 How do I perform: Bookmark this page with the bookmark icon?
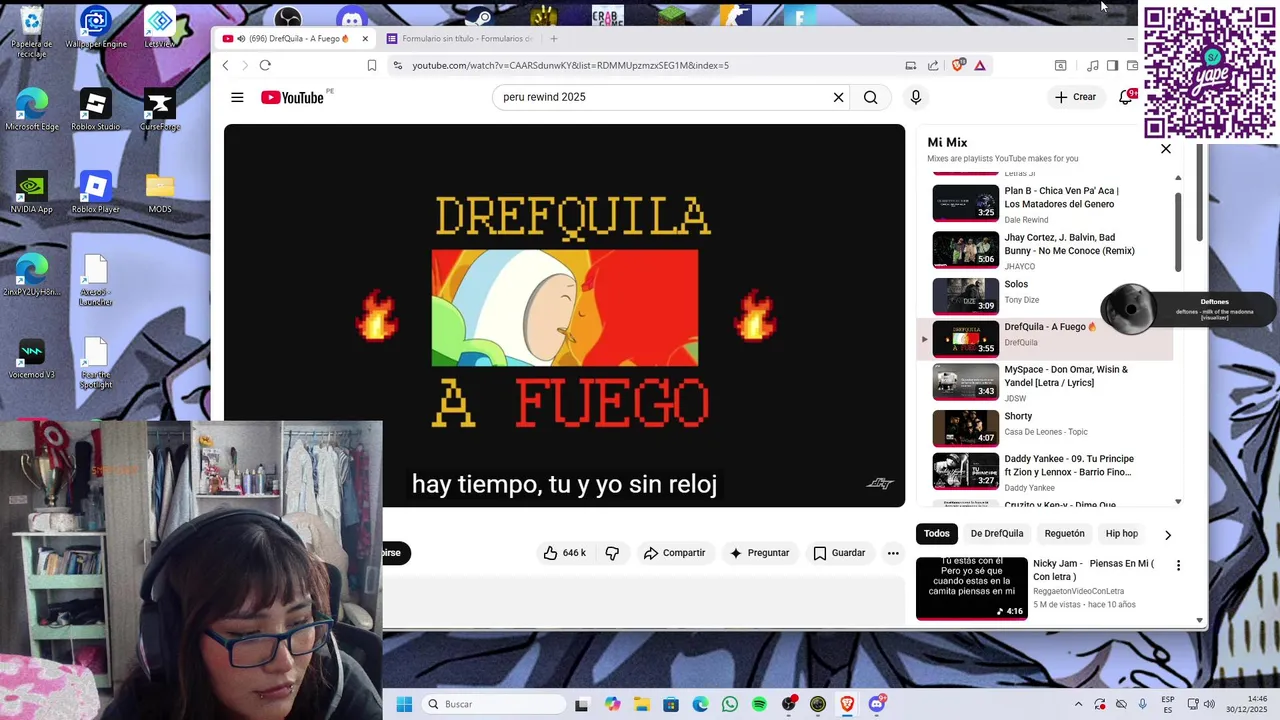tap(372, 65)
